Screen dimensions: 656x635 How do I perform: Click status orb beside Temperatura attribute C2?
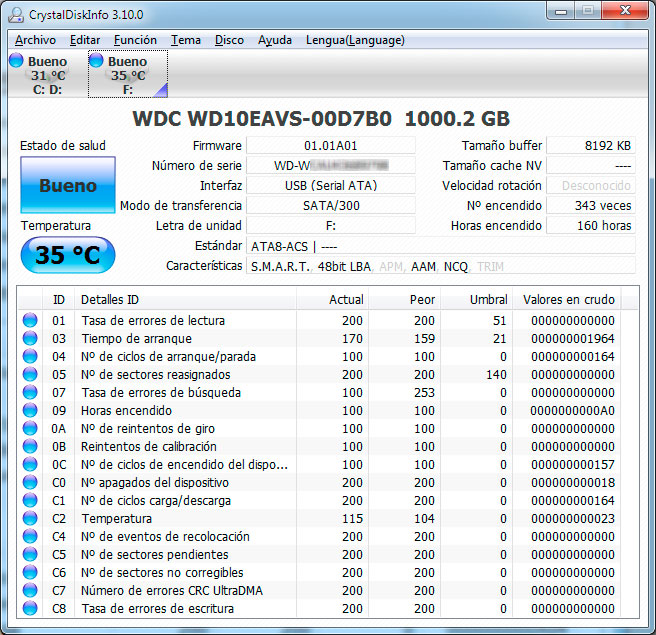click(30, 519)
